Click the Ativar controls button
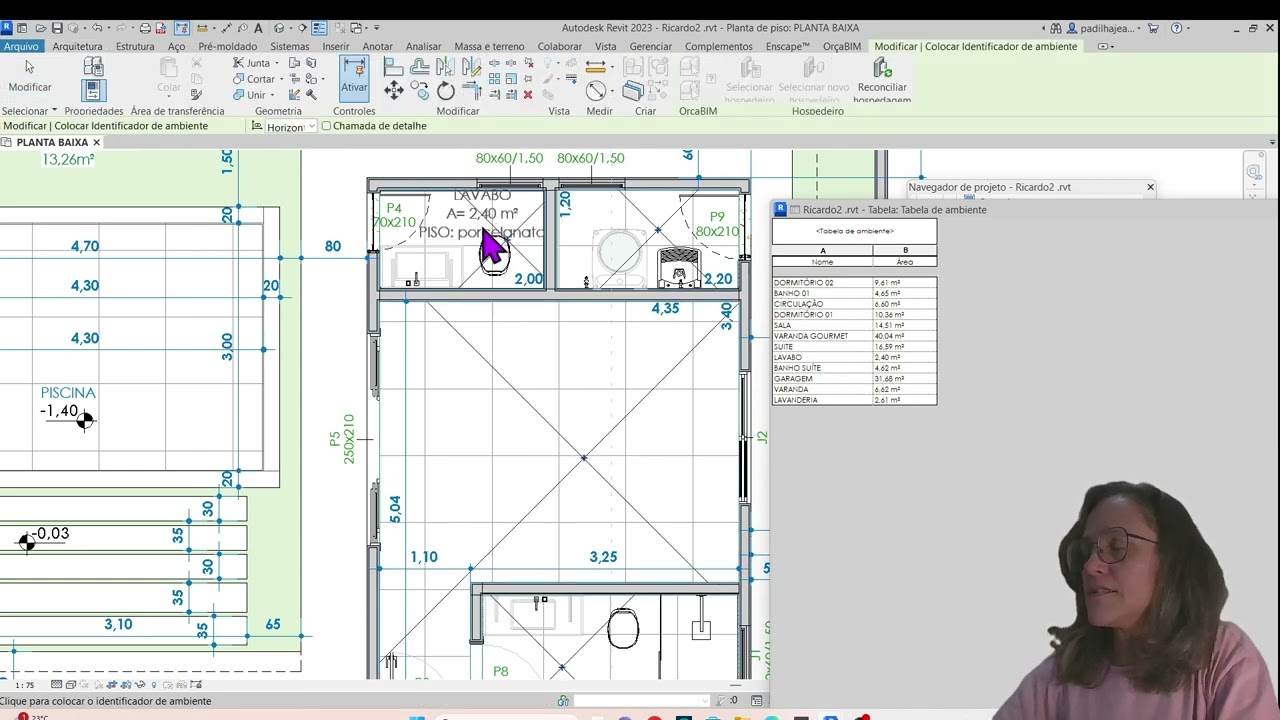The height and width of the screenshot is (720, 1280). coord(354,78)
